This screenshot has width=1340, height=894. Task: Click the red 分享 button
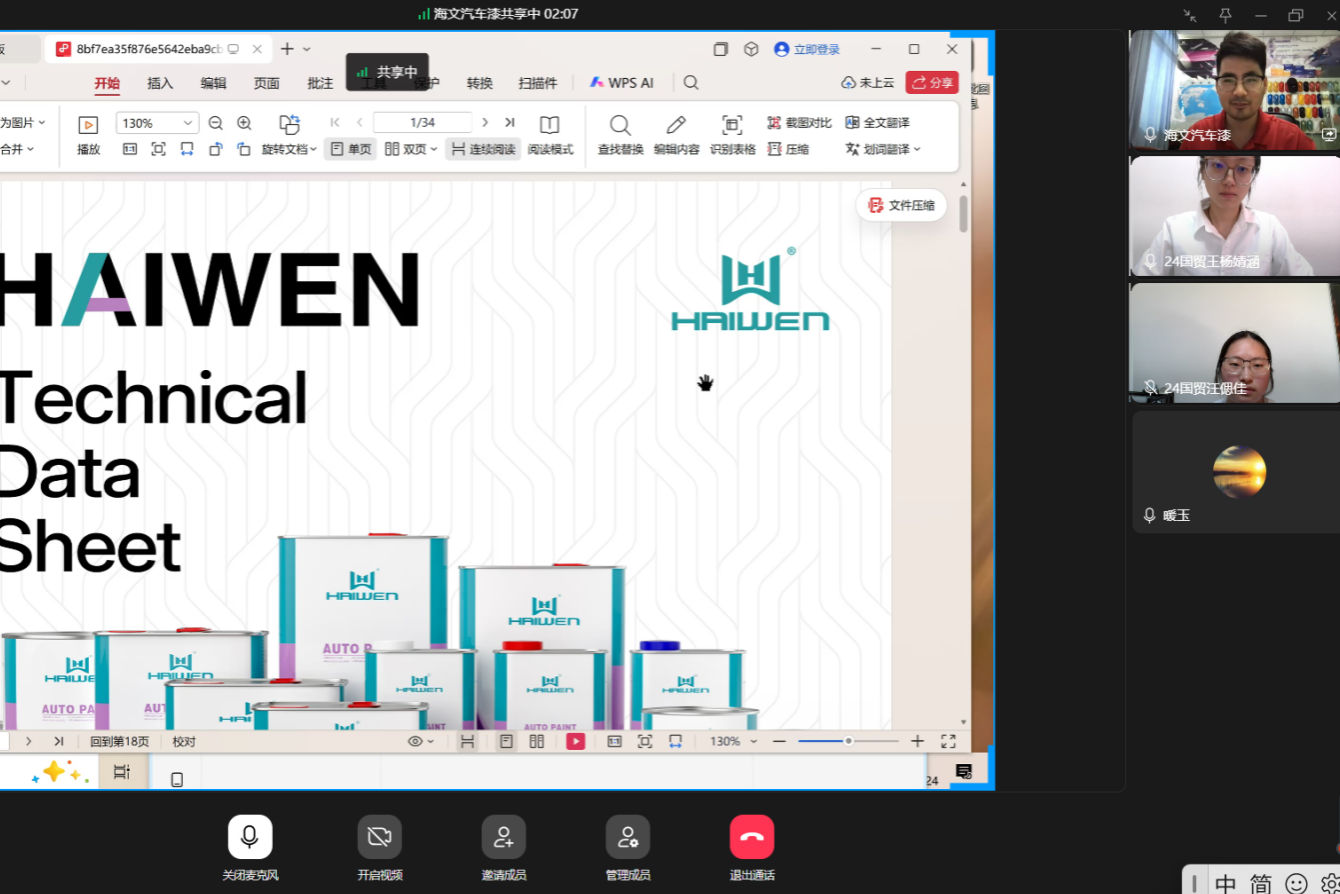pos(932,83)
